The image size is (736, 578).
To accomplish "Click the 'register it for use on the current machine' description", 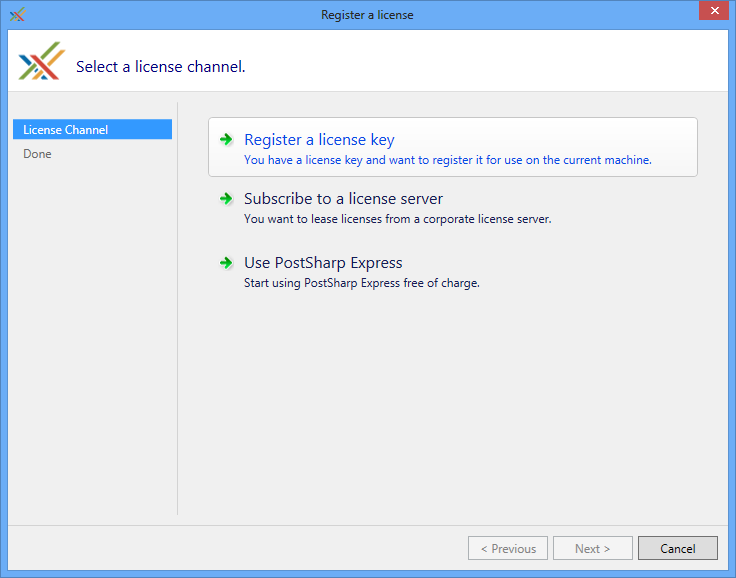I will pyautogui.click(x=447, y=160).
